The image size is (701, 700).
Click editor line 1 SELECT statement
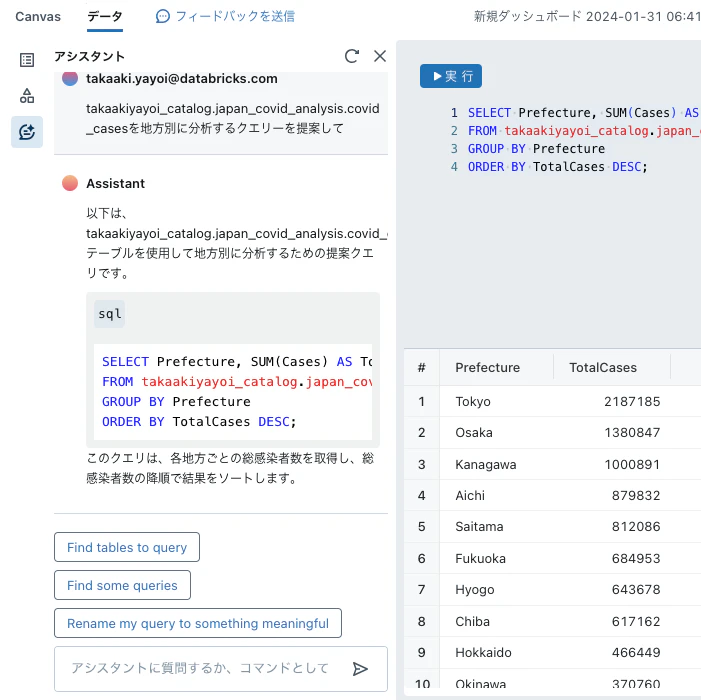[584, 113]
